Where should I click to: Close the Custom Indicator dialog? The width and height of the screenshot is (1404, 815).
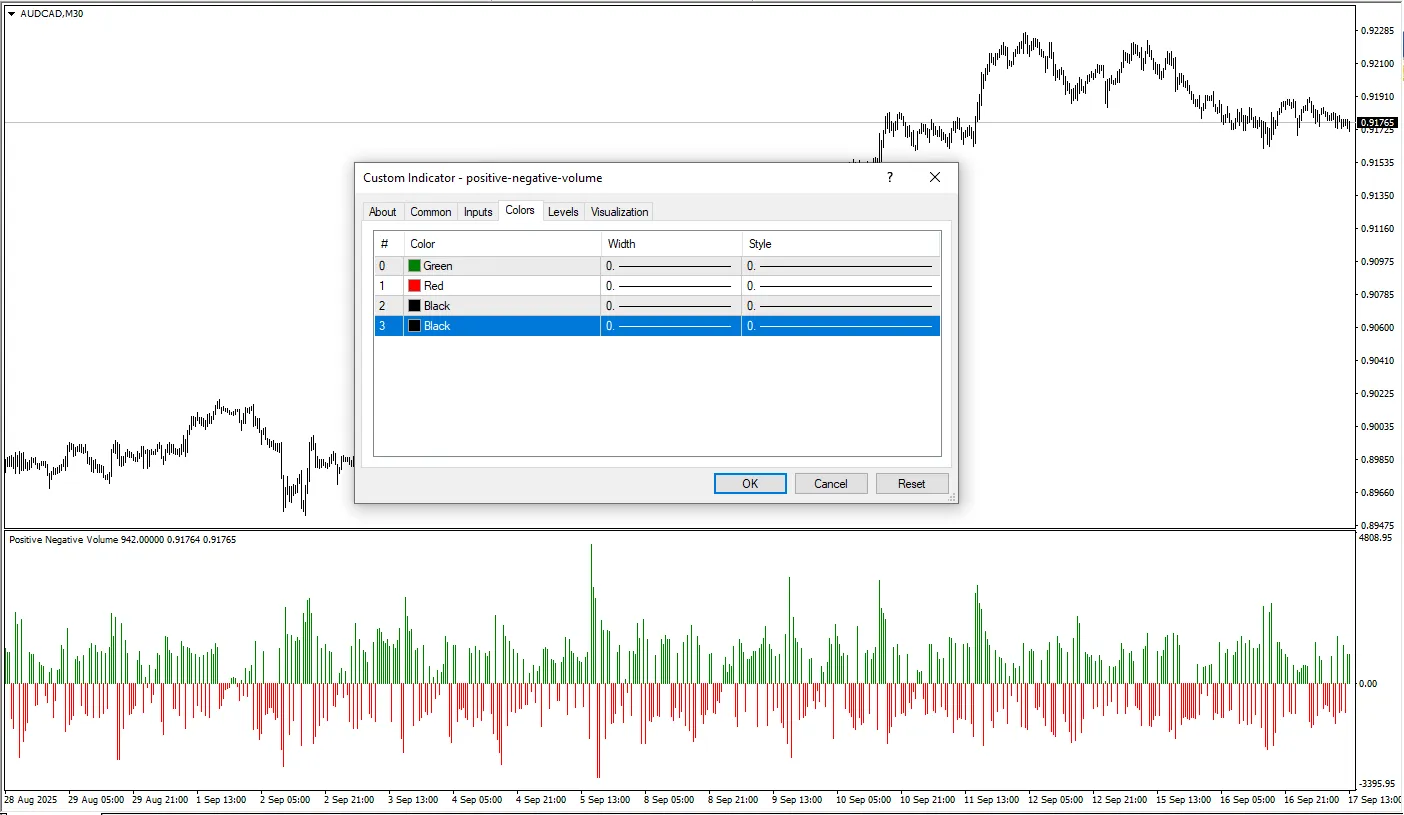[x=935, y=178]
